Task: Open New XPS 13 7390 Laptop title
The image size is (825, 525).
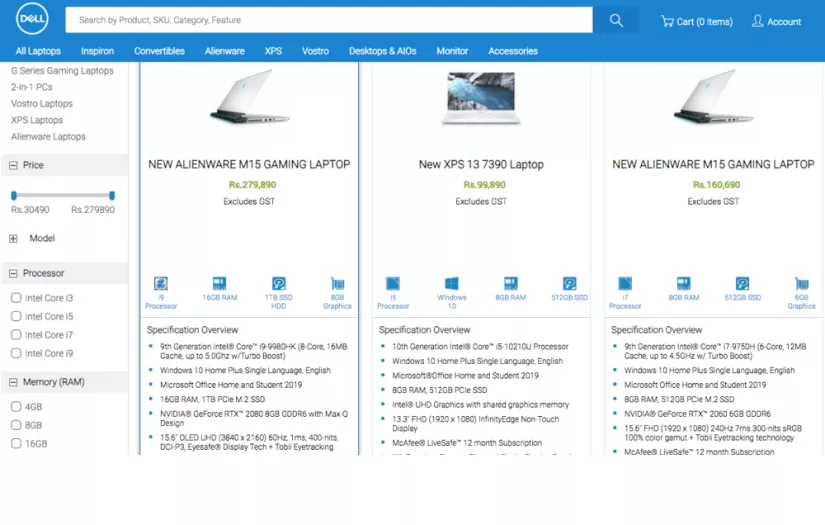Action: pos(481,165)
